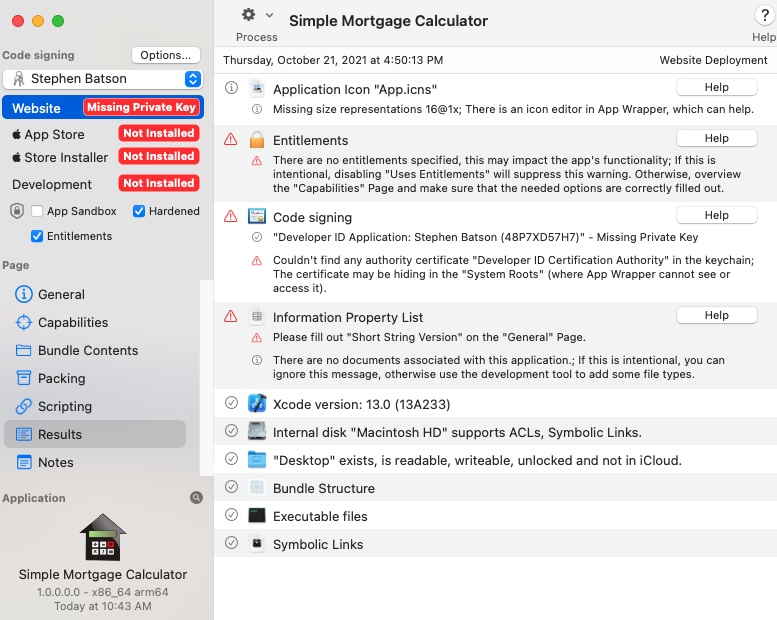The image size is (777, 620).
Task: Click Help button for Code signing row
Action: 717,215
